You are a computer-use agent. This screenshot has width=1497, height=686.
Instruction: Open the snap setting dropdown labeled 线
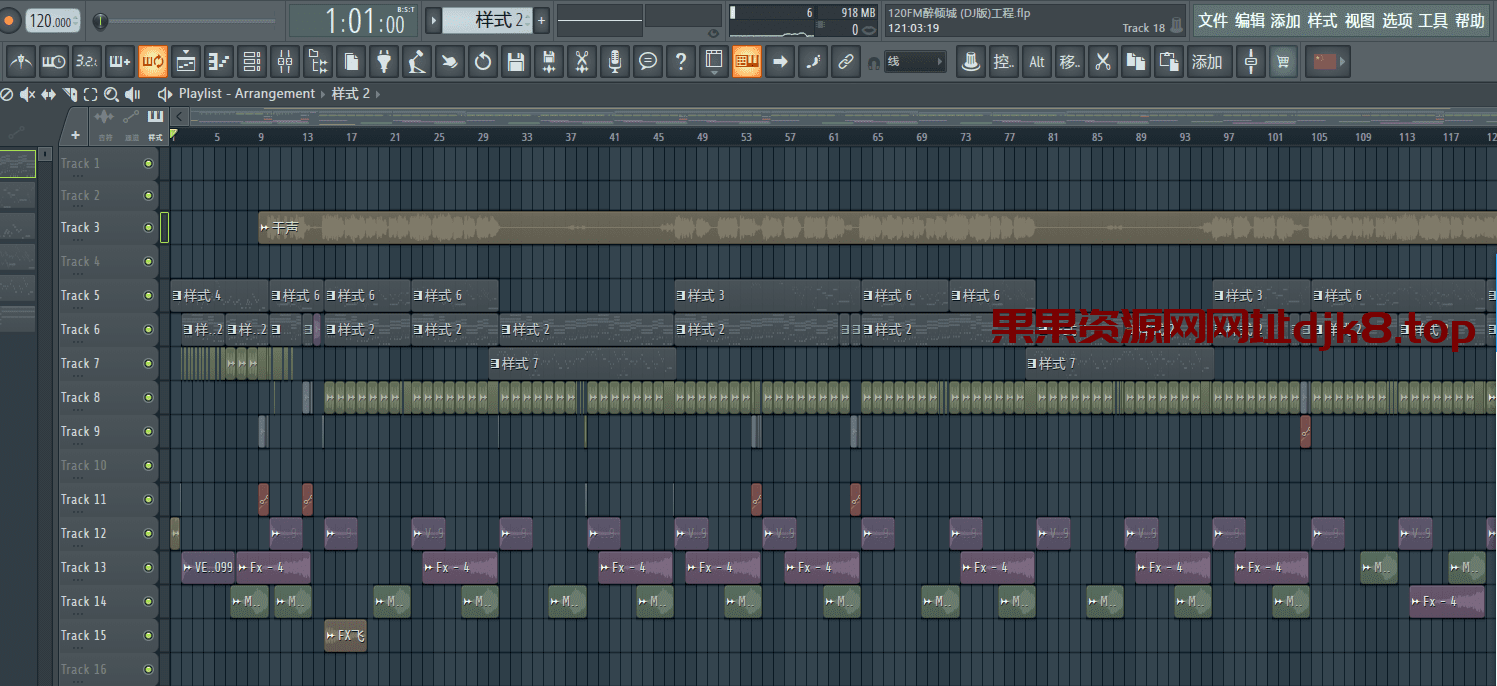point(914,62)
